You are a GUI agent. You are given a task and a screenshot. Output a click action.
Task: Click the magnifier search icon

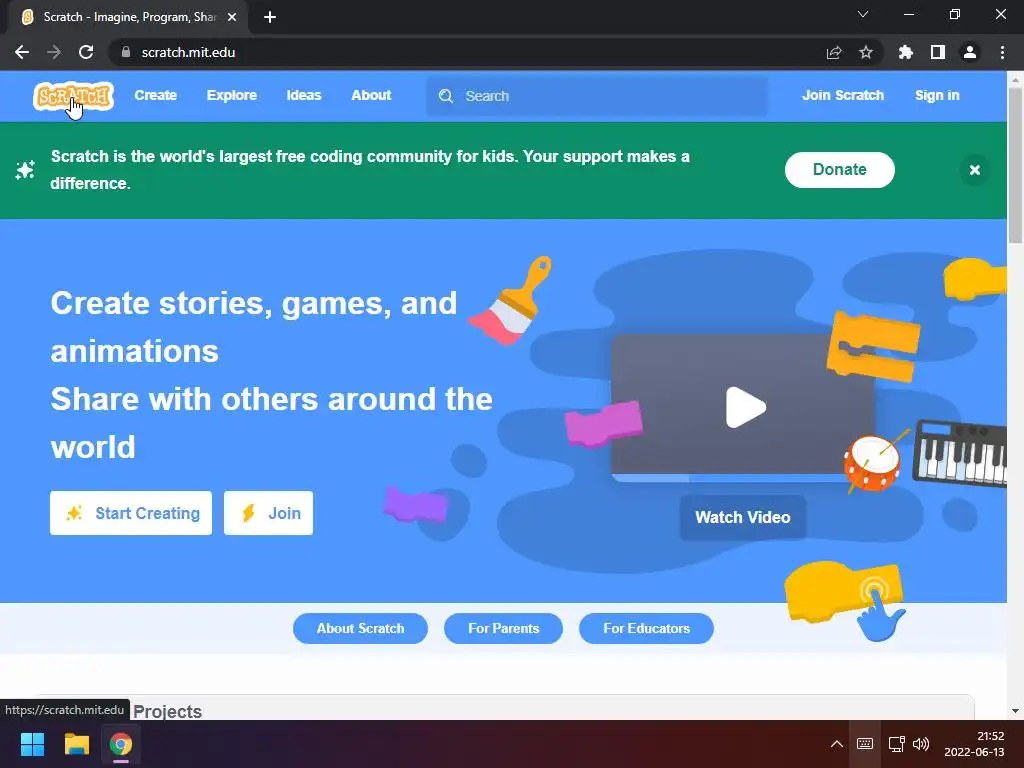[446, 96]
